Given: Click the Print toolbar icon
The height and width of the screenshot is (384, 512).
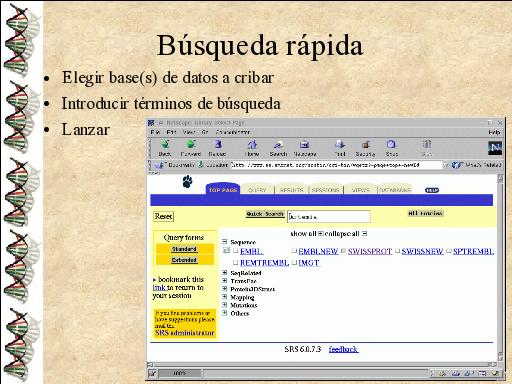Looking at the screenshot, I should click(340, 144).
